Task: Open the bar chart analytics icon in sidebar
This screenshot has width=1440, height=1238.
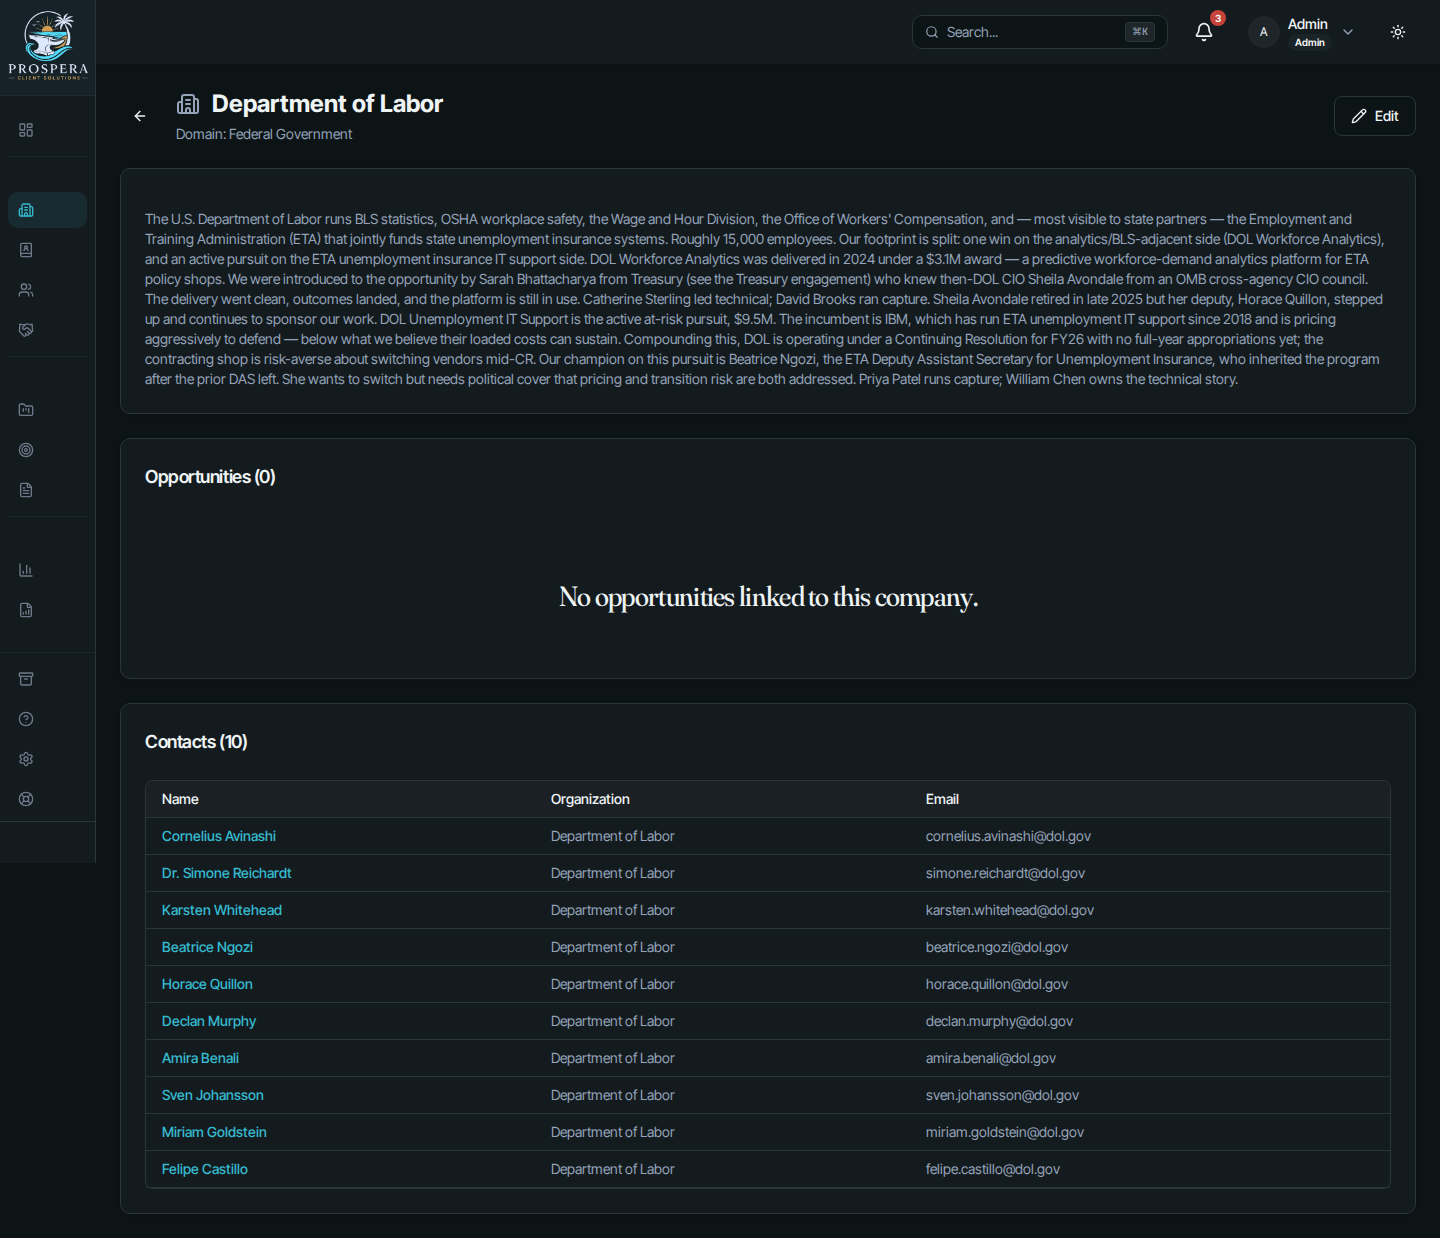Action: (26, 570)
